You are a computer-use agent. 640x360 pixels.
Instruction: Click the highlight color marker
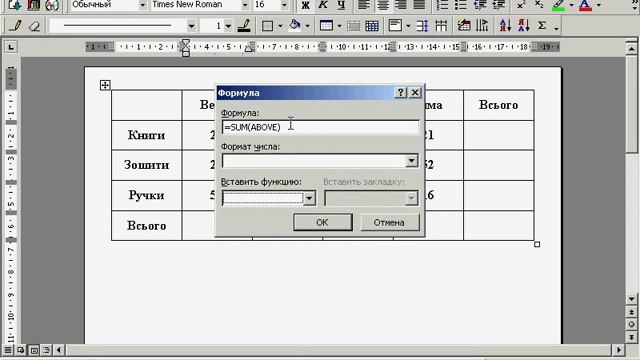[x=559, y=5]
